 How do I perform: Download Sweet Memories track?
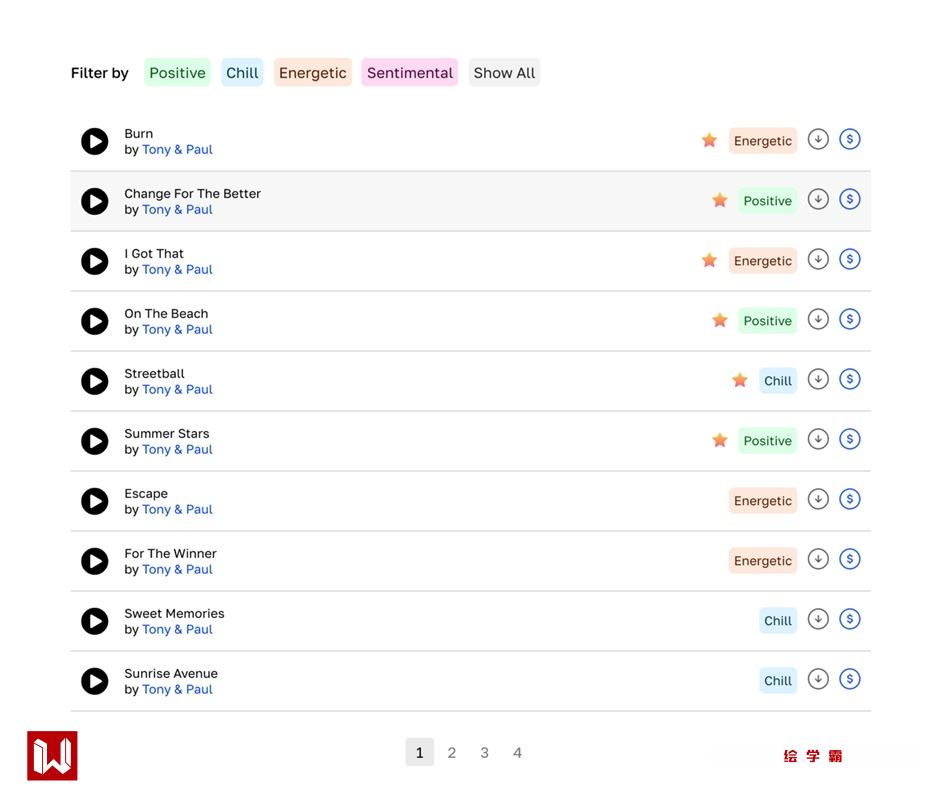coord(818,619)
